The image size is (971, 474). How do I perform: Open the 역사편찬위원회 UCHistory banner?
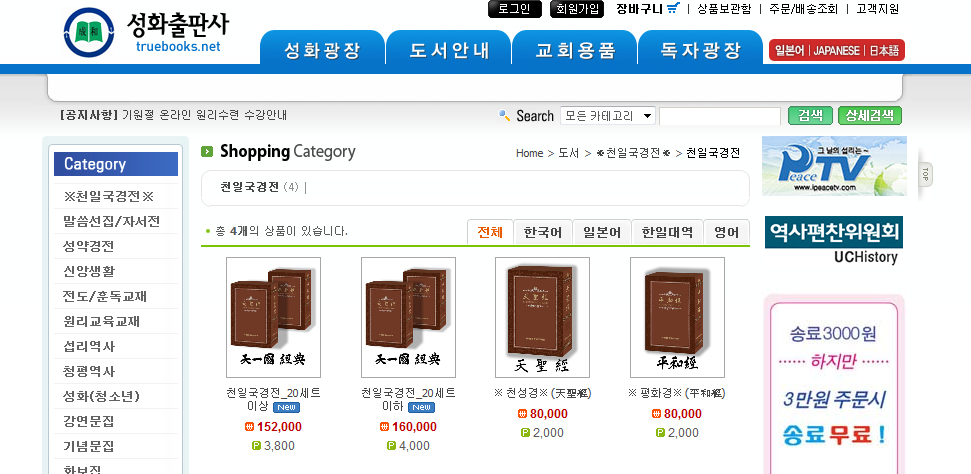coord(834,241)
